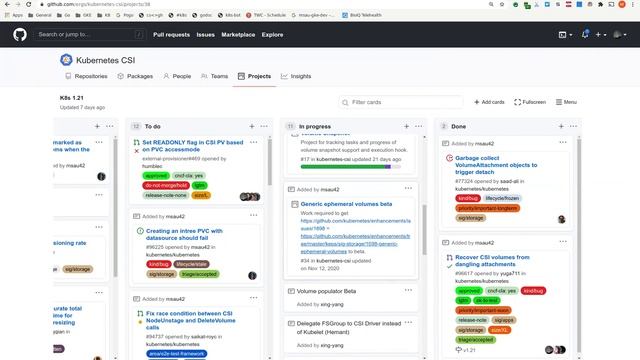Click the To do column scrollbar
Viewport: 640px width, 360px height.
pos(269,162)
